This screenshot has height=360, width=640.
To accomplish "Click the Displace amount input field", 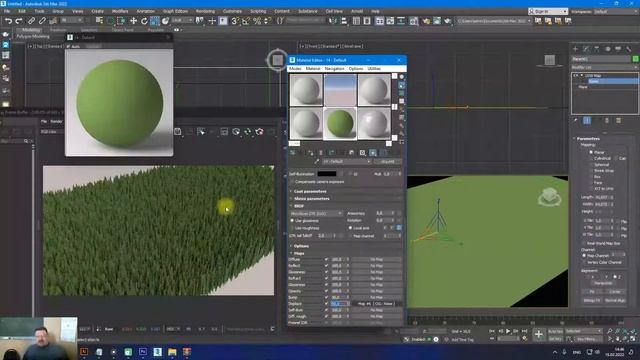I will pos(340,304).
